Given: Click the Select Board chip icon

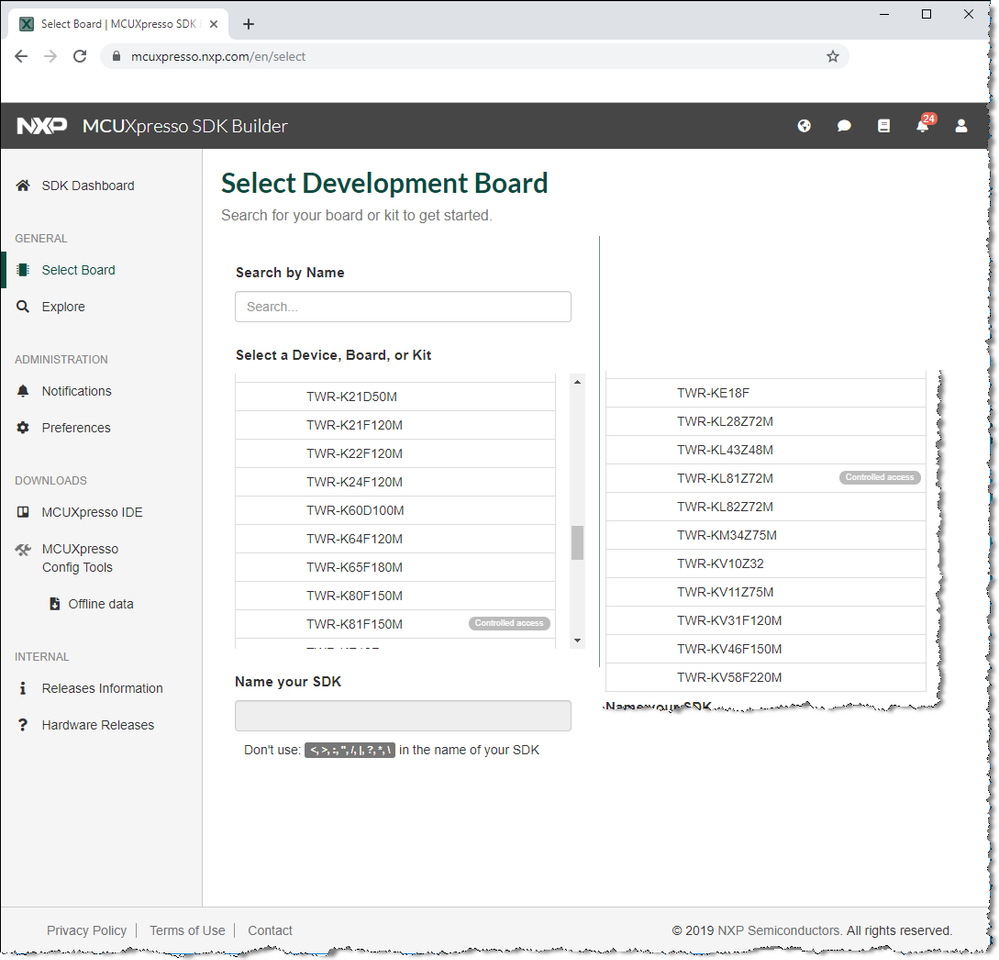Looking at the screenshot, I should 23,270.
